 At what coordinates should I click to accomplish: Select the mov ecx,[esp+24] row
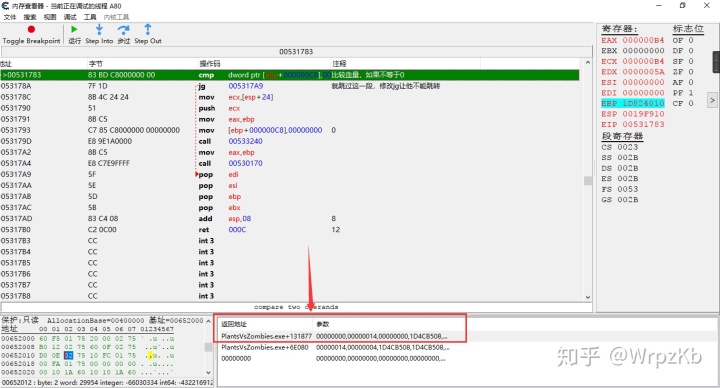[290, 97]
